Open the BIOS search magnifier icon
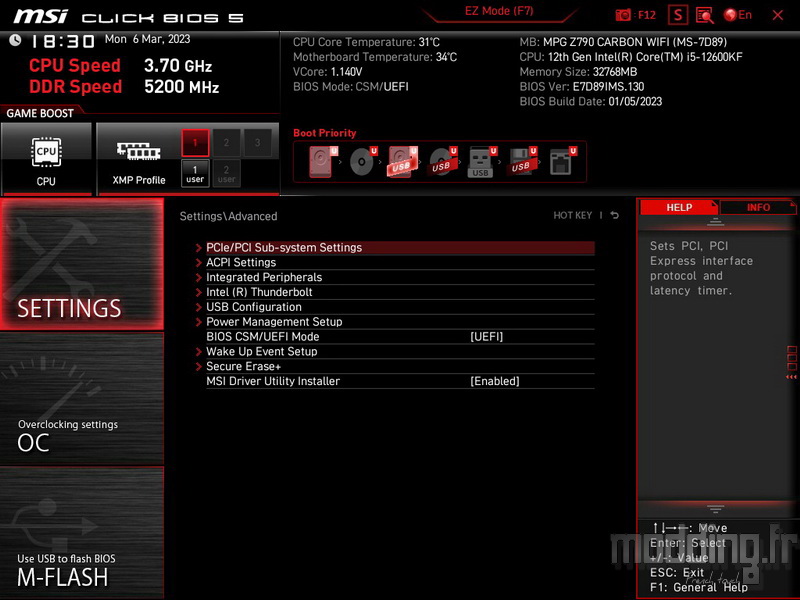800x600 pixels. pyautogui.click(x=705, y=15)
